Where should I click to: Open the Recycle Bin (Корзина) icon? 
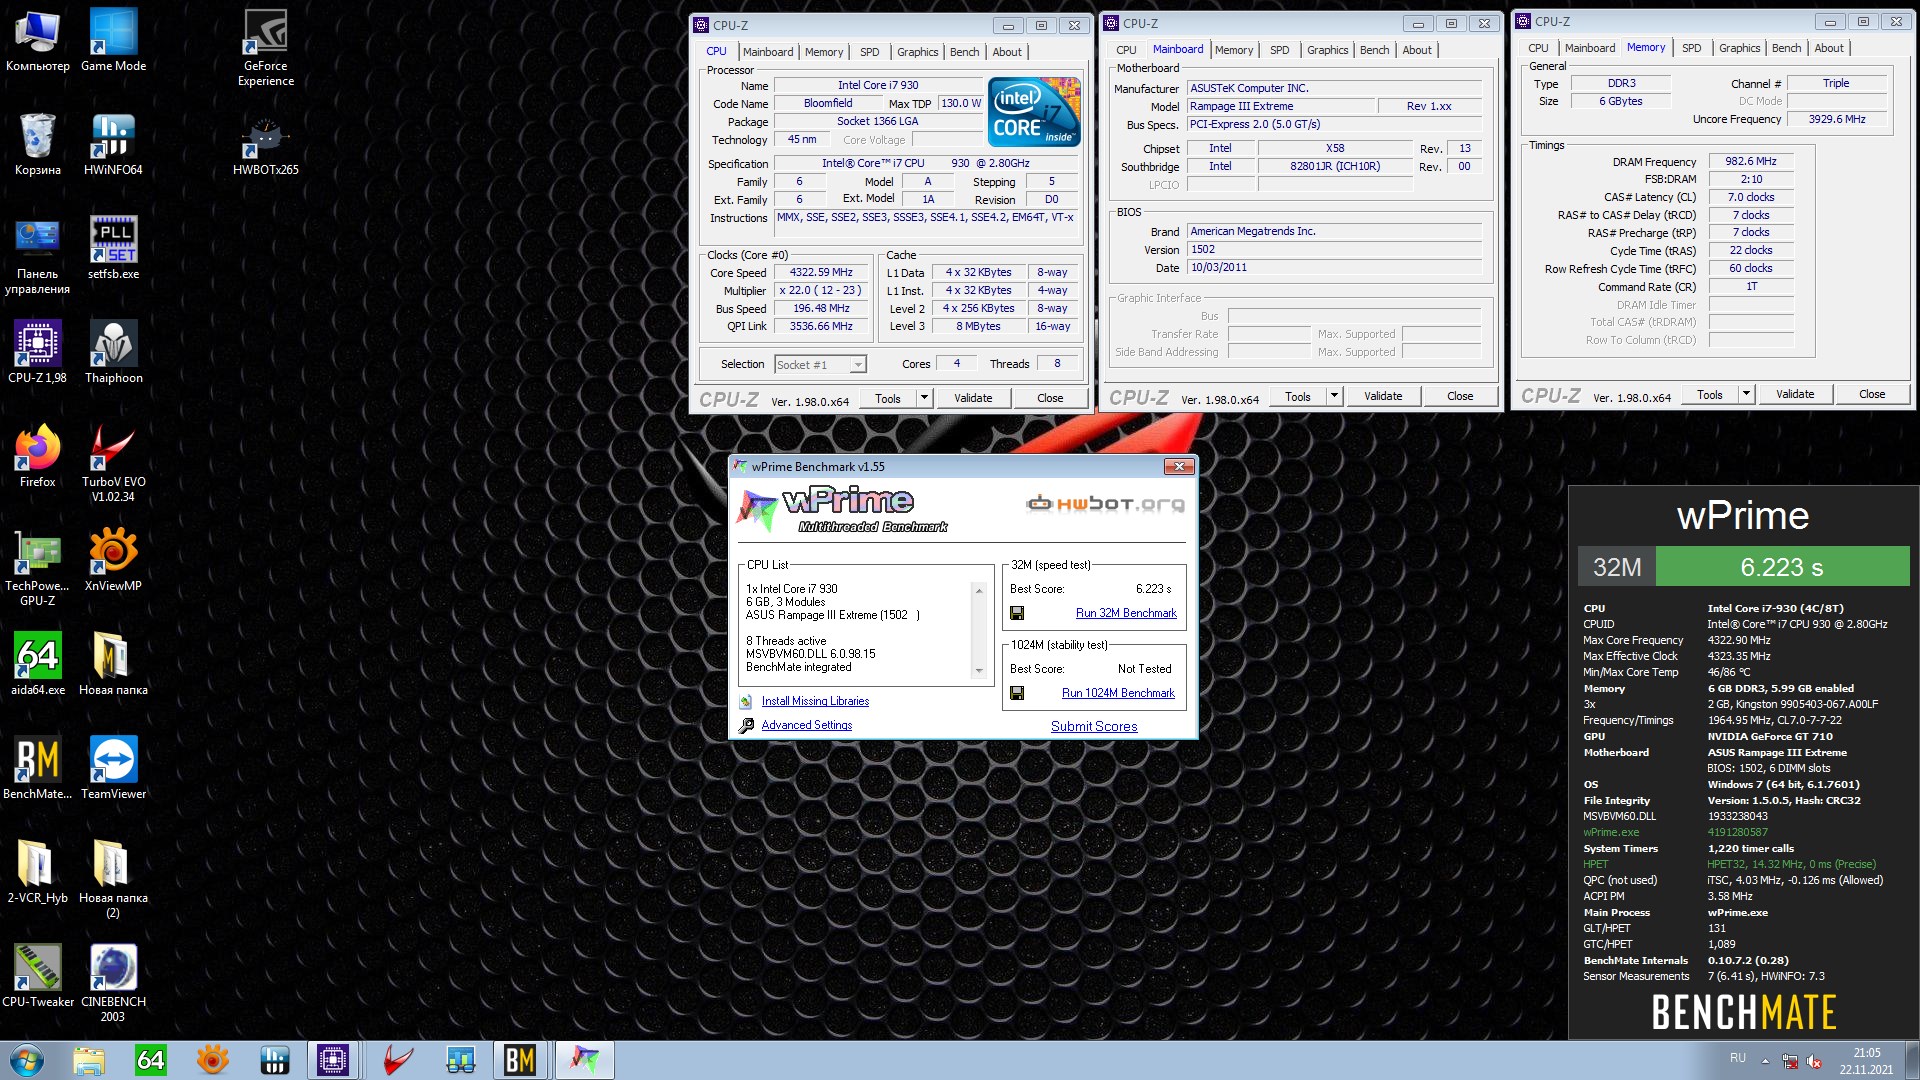click(37, 144)
